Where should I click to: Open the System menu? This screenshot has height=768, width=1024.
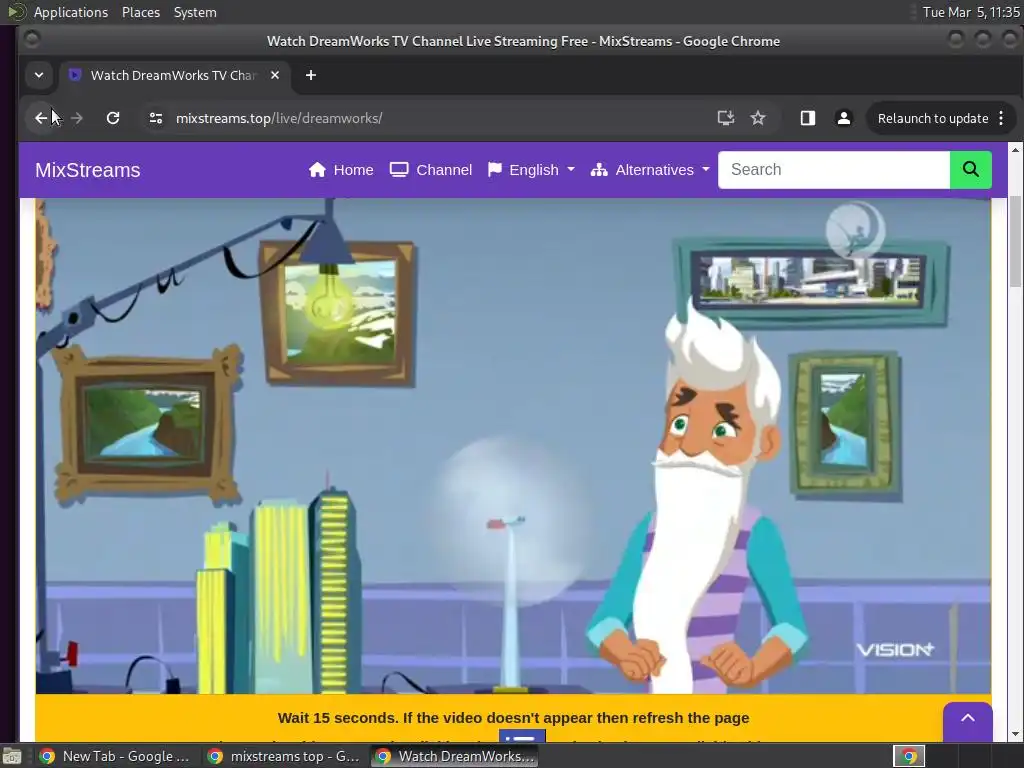pos(195,12)
